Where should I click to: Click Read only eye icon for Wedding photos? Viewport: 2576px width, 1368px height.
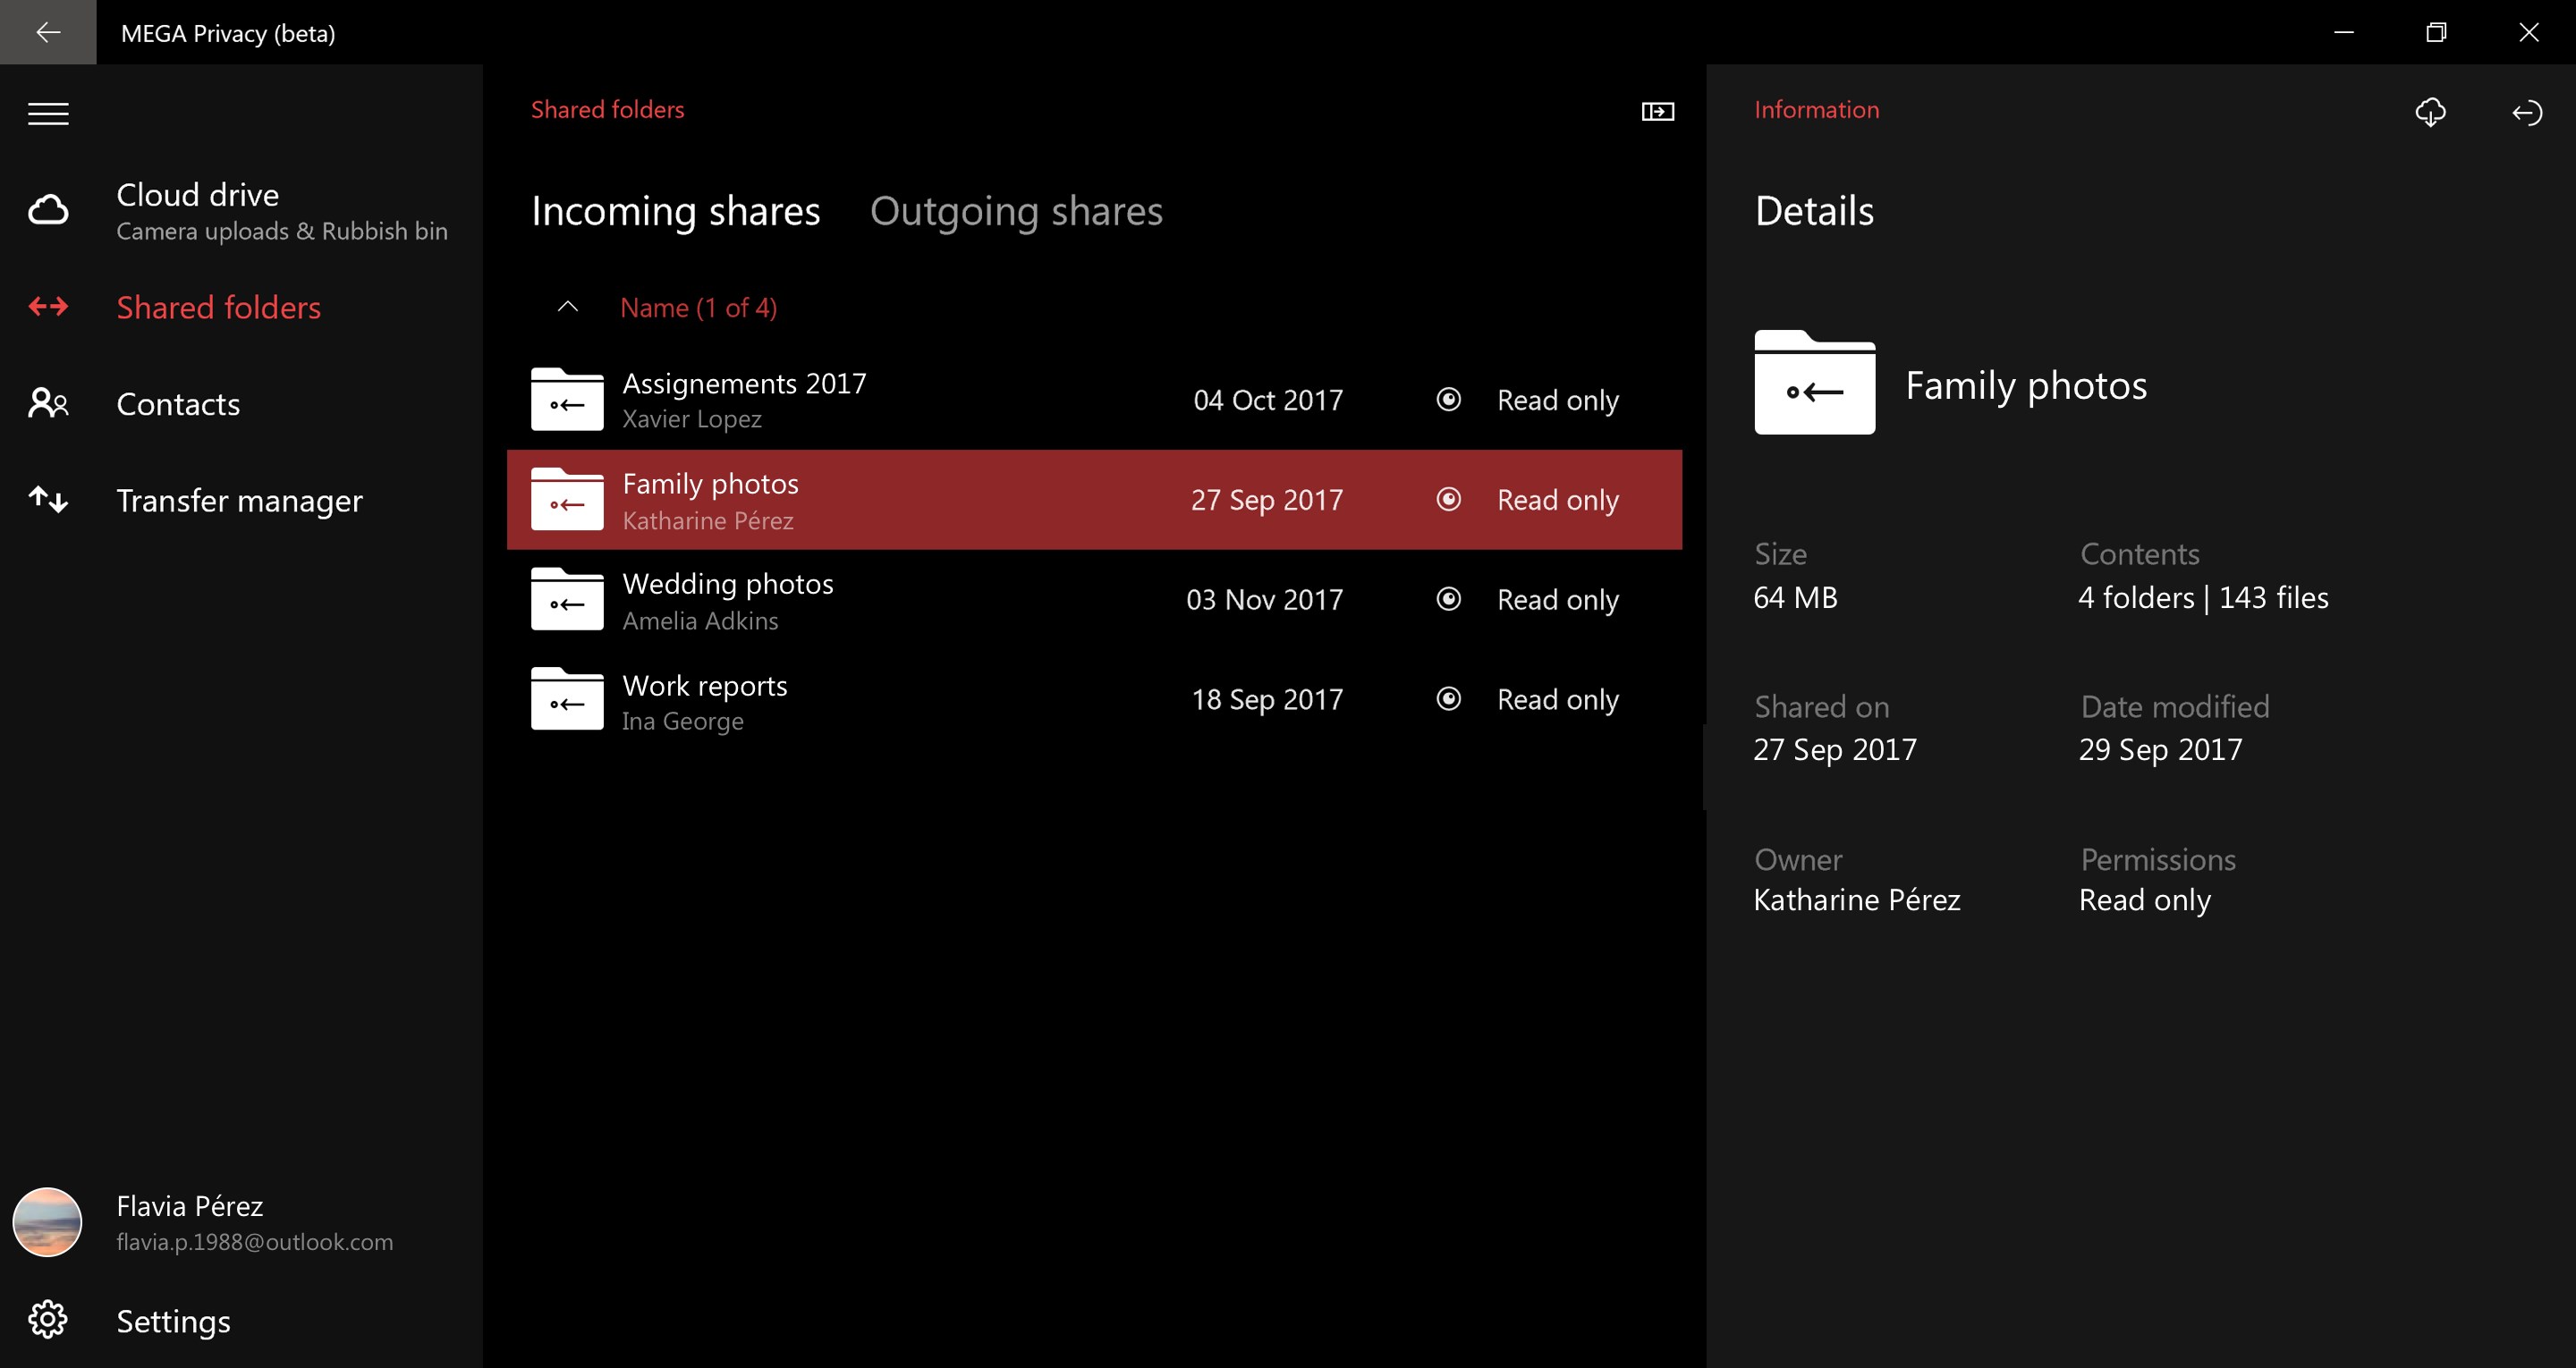(x=1448, y=599)
